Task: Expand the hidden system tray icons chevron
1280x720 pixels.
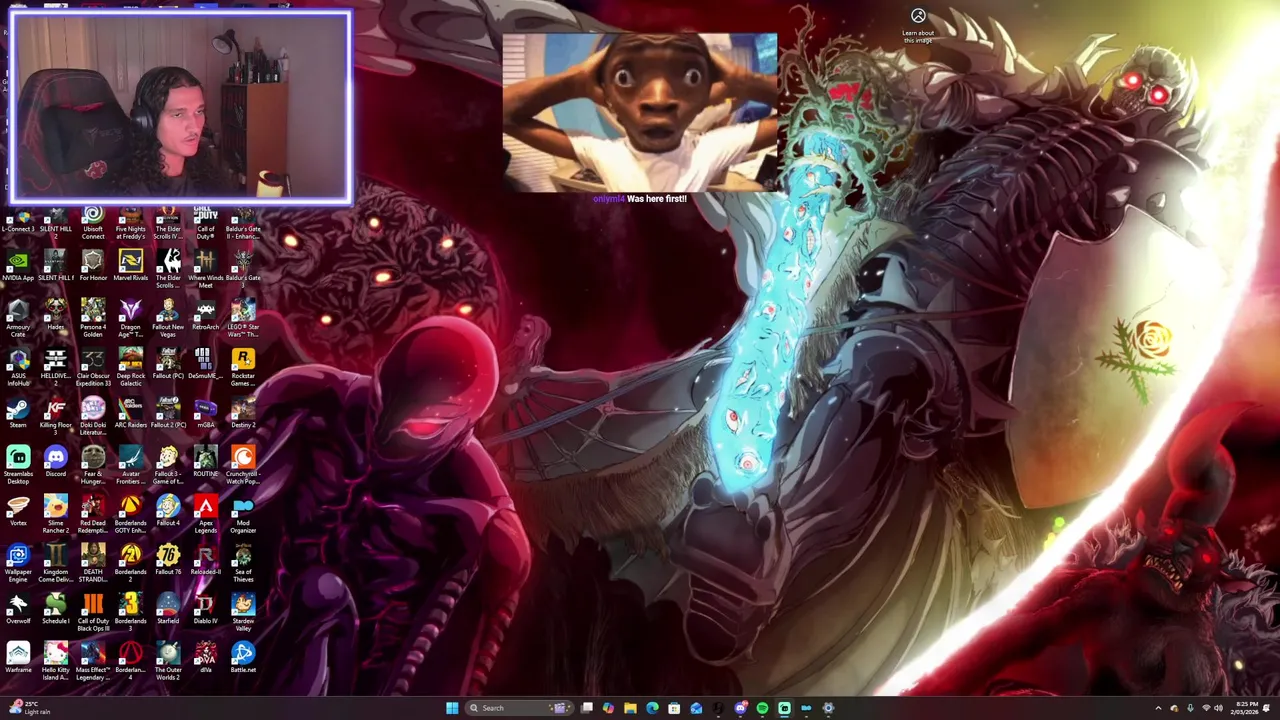Action: point(1158,708)
